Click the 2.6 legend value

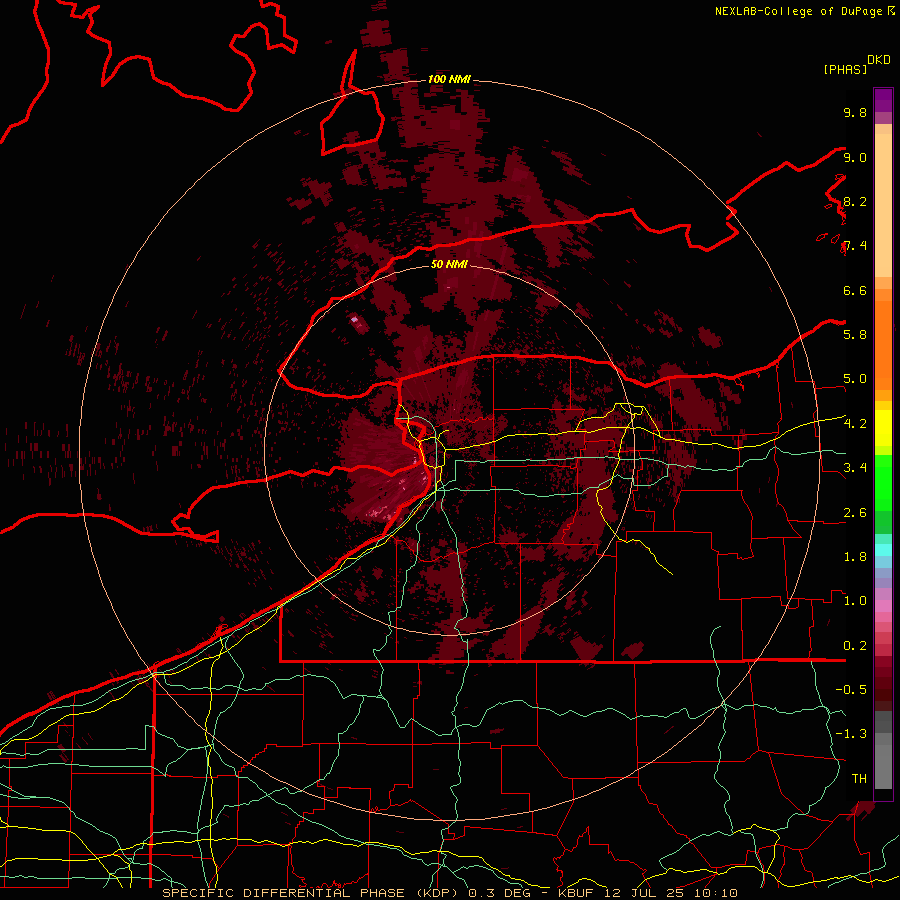[855, 513]
